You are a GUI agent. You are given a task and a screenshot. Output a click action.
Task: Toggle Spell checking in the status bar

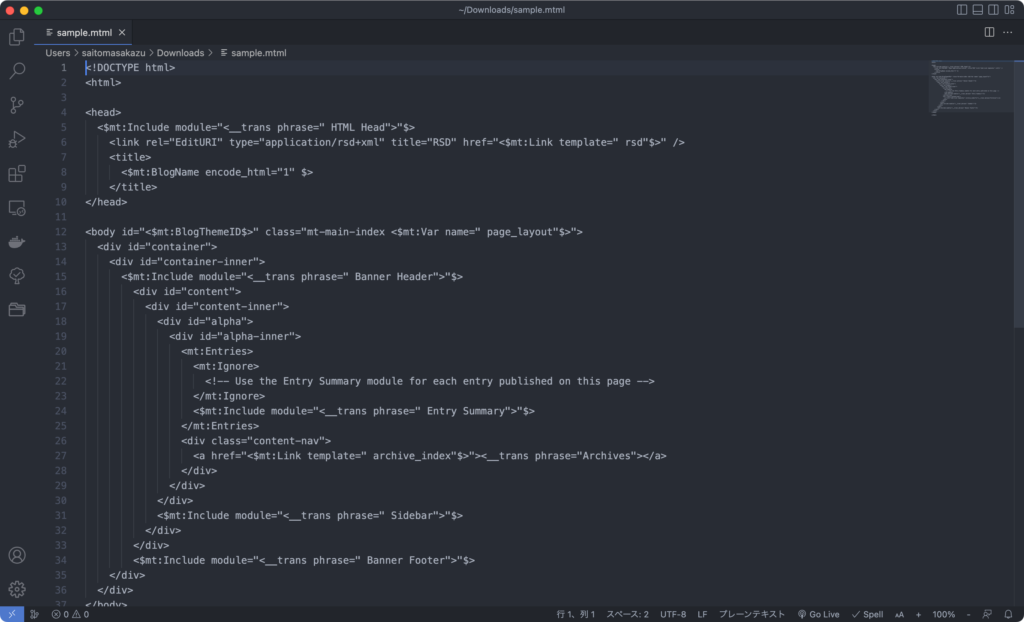[x=868, y=614]
